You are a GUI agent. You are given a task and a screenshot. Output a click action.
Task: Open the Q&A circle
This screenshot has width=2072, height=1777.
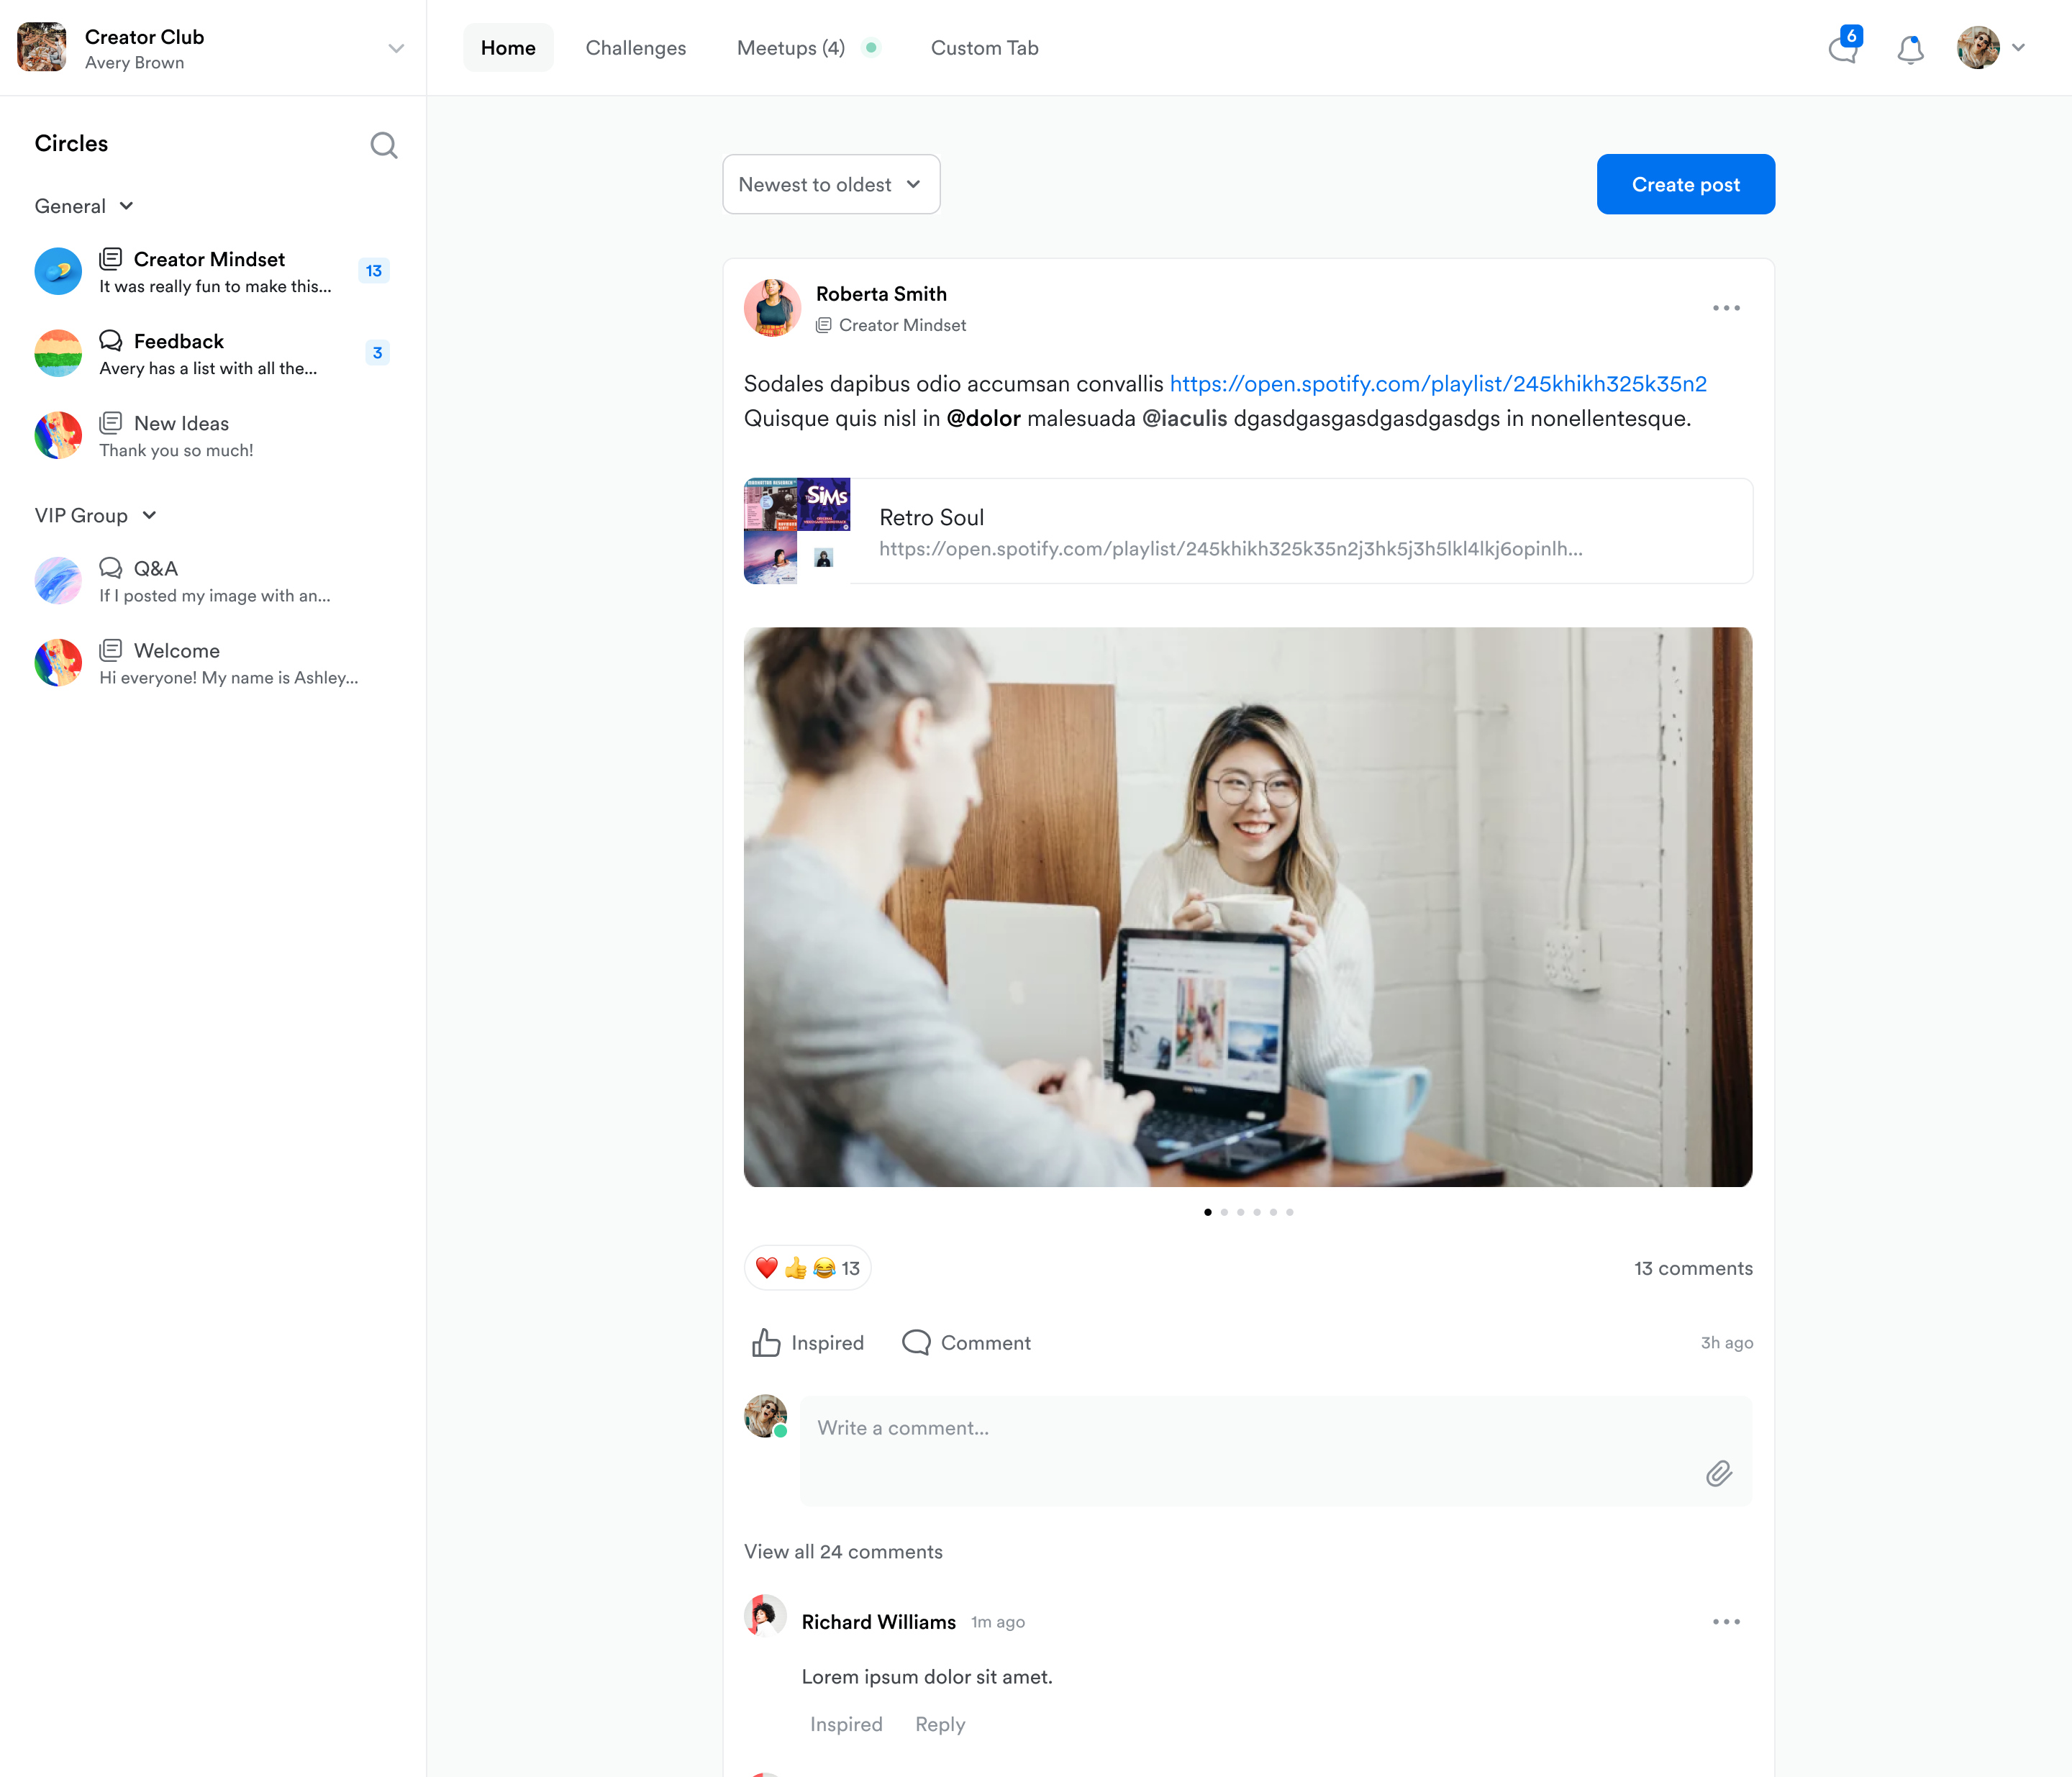212,580
